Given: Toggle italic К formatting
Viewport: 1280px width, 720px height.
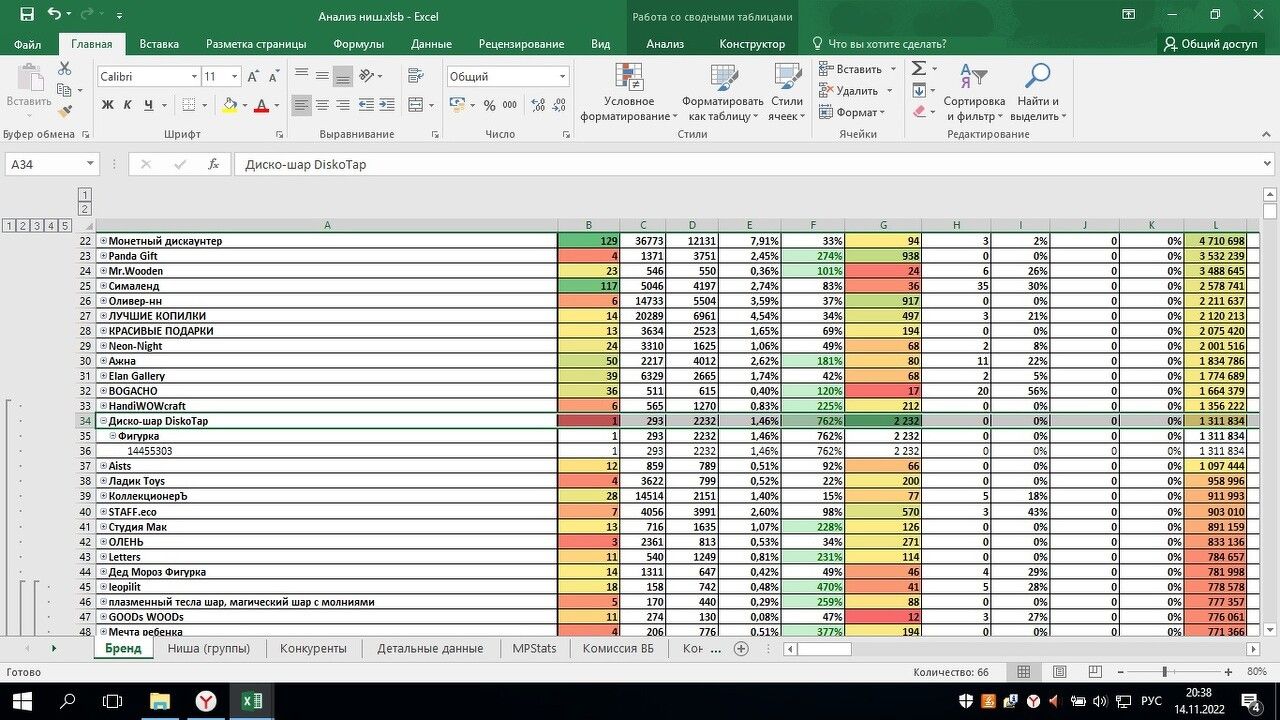Looking at the screenshot, I should coord(128,106).
